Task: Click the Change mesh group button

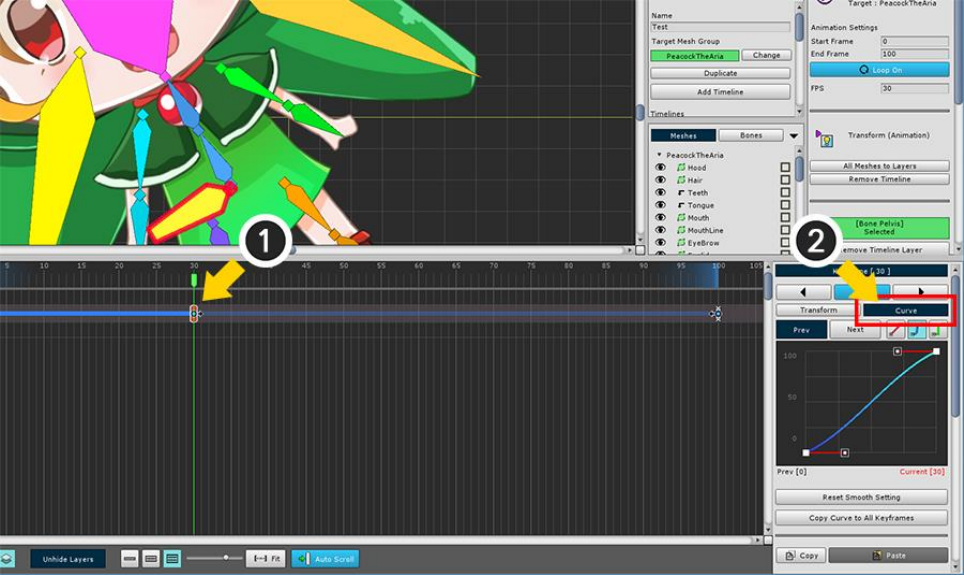Action: tap(766, 55)
